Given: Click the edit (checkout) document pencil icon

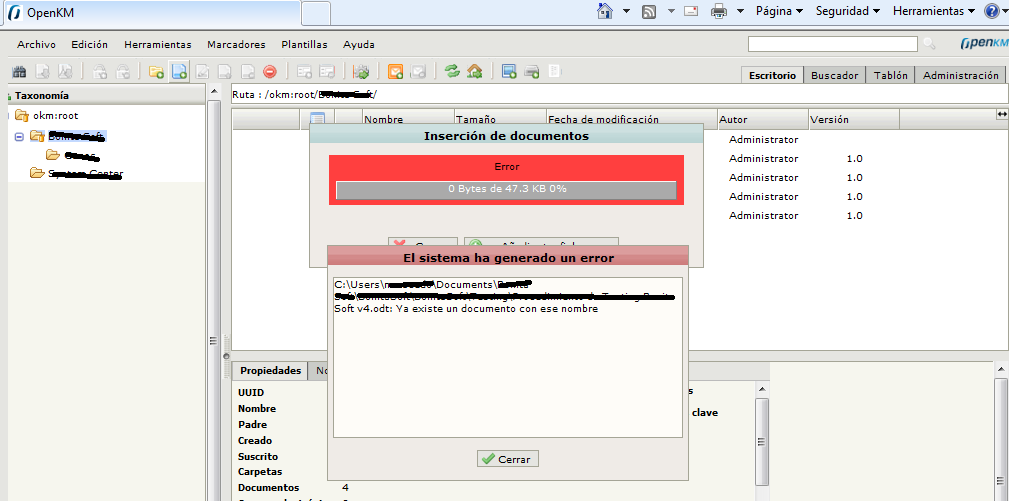Looking at the screenshot, I should [202, 71].
